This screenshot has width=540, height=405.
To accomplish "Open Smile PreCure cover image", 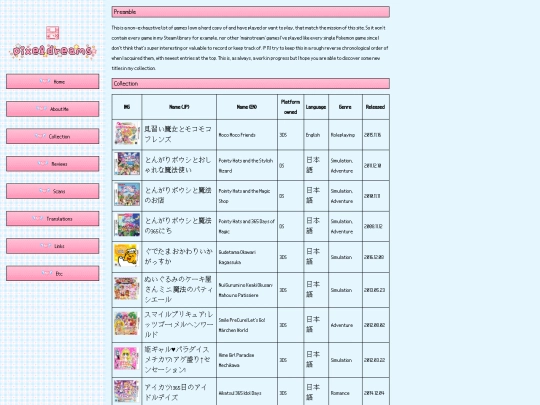I will tap(127, 323).
